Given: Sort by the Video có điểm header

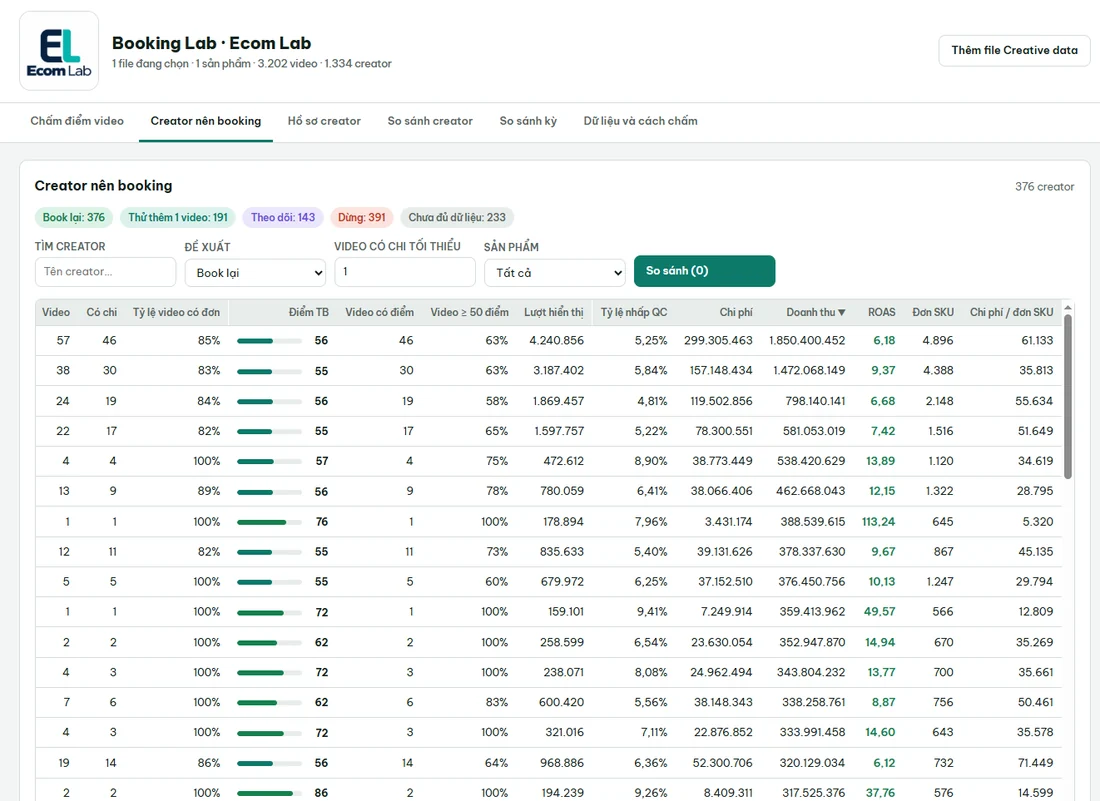Looking at the screenshot, I should [380, 312].
